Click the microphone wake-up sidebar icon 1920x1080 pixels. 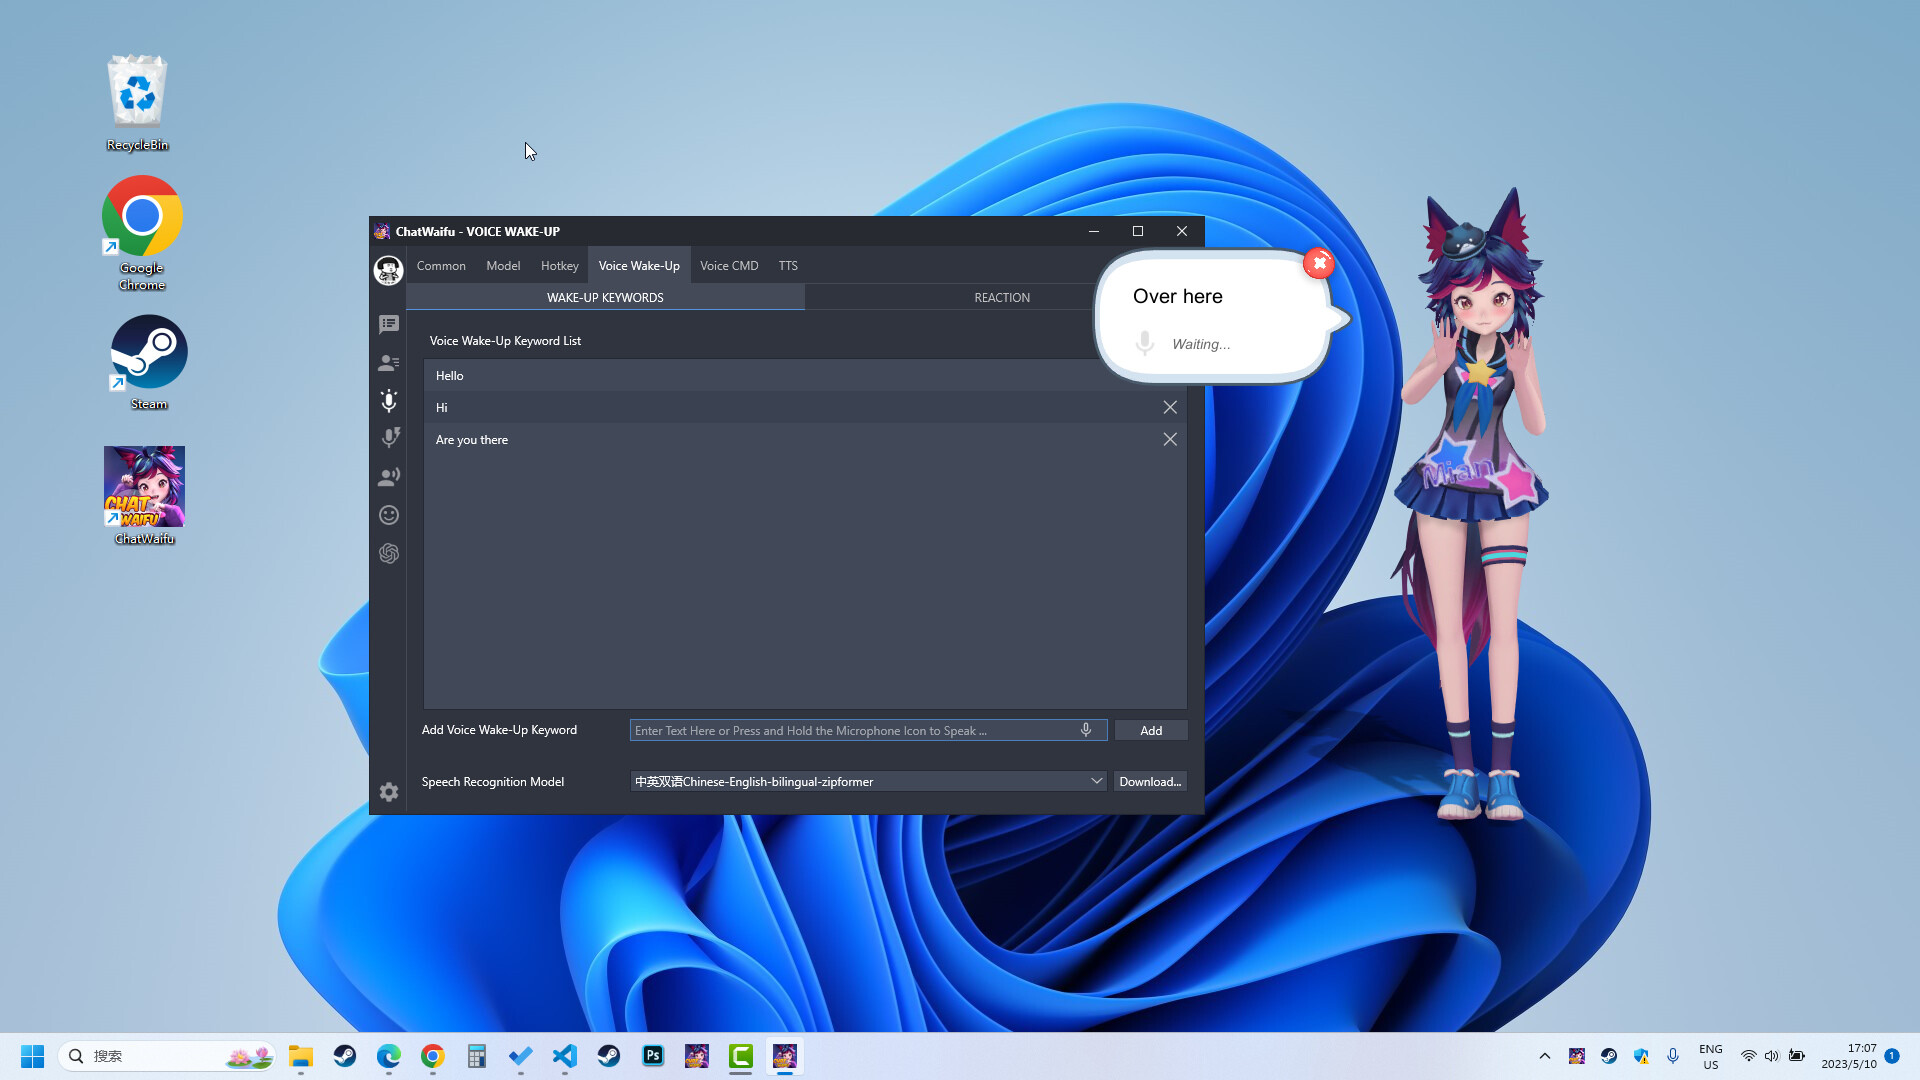tap(389, 401)
